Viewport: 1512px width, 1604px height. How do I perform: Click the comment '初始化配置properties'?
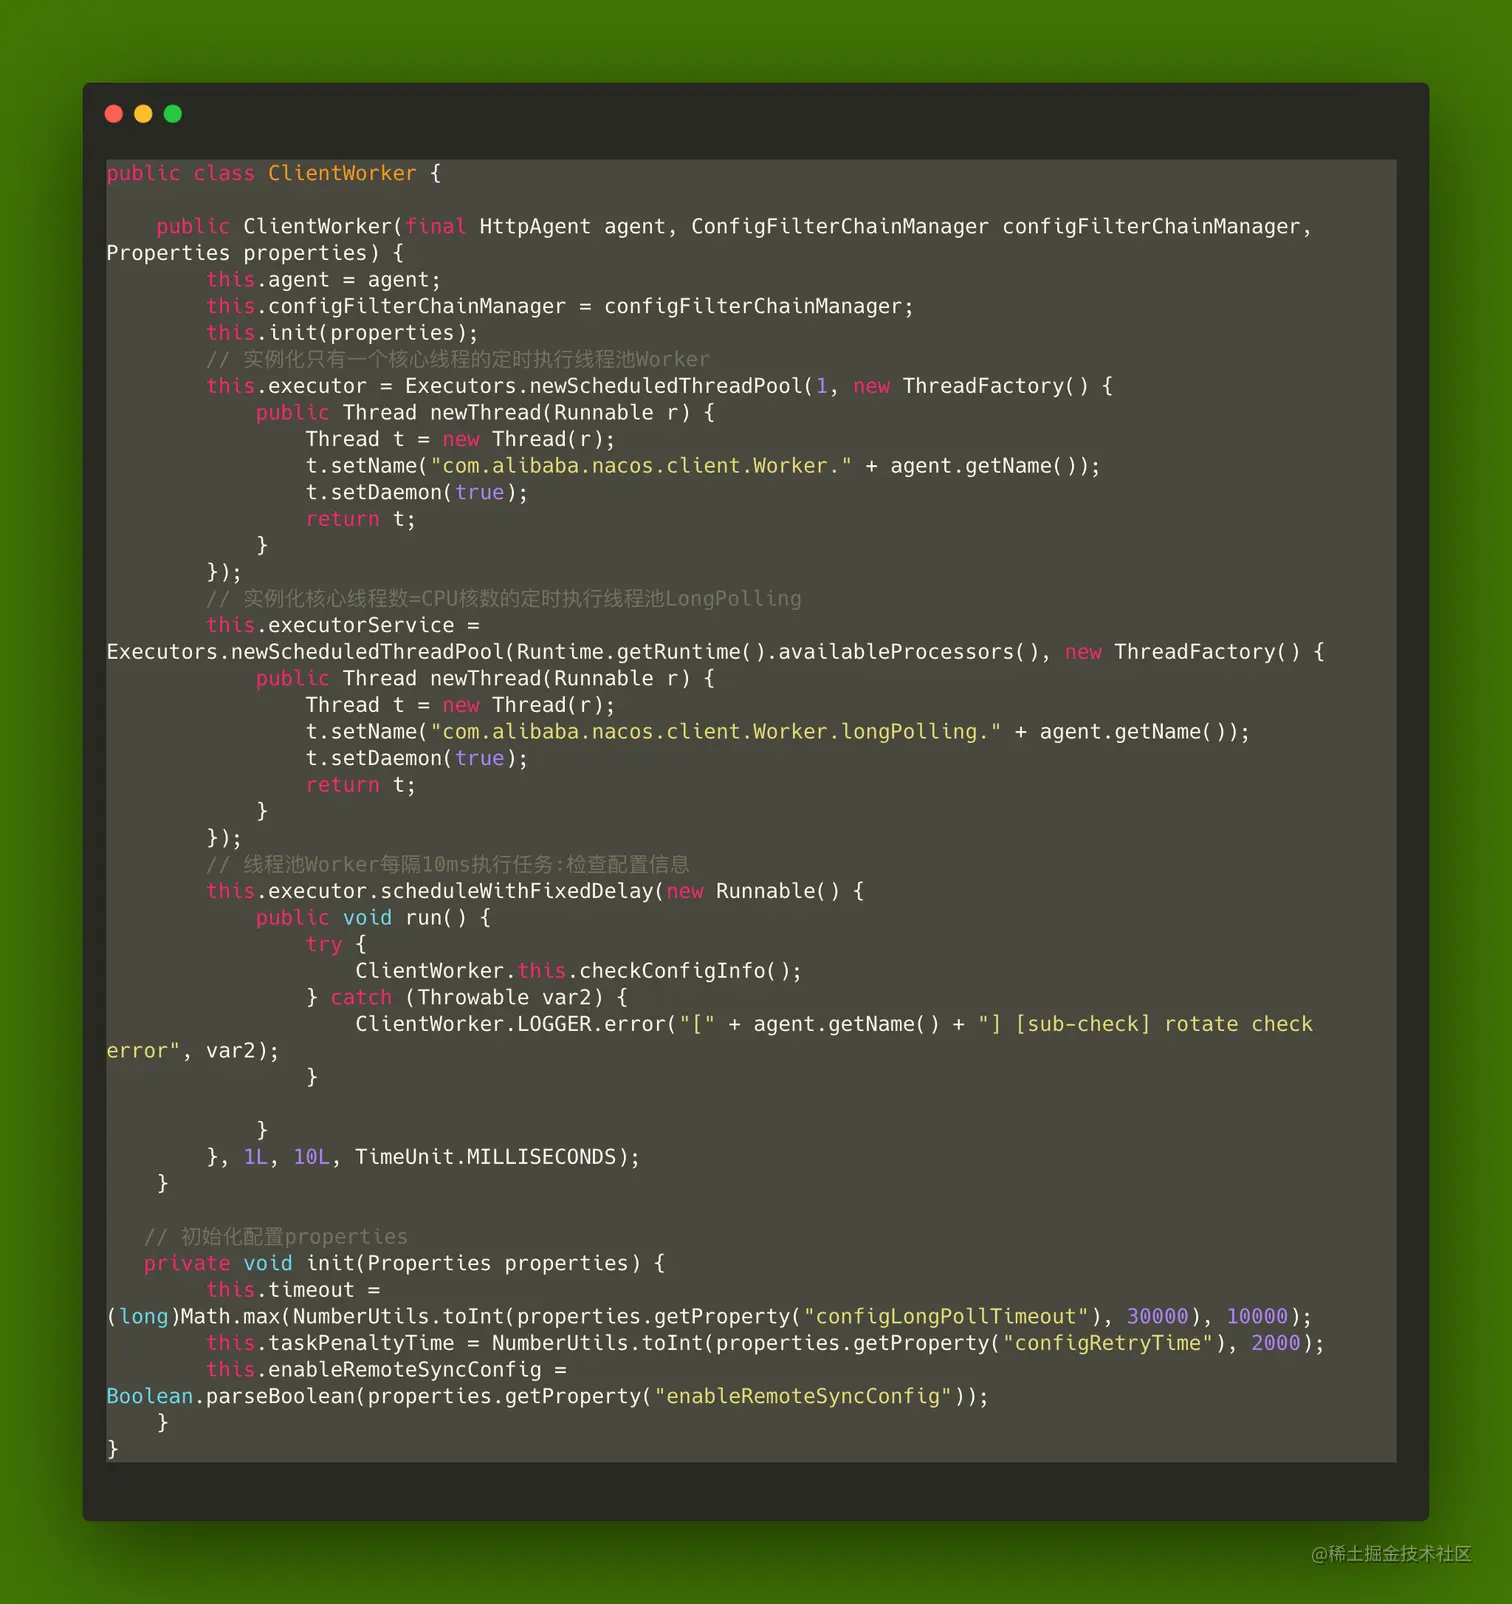[x=276, y=1237]
